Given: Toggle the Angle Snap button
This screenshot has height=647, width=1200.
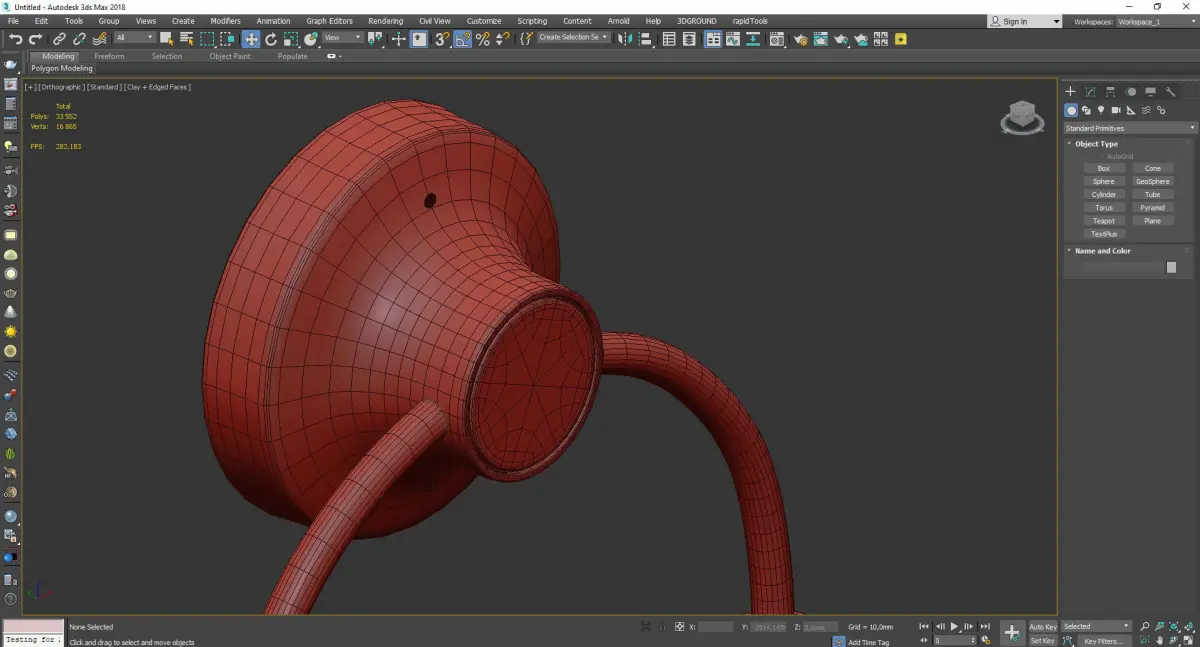Looking at the screenshot, I should click(462, 39).
